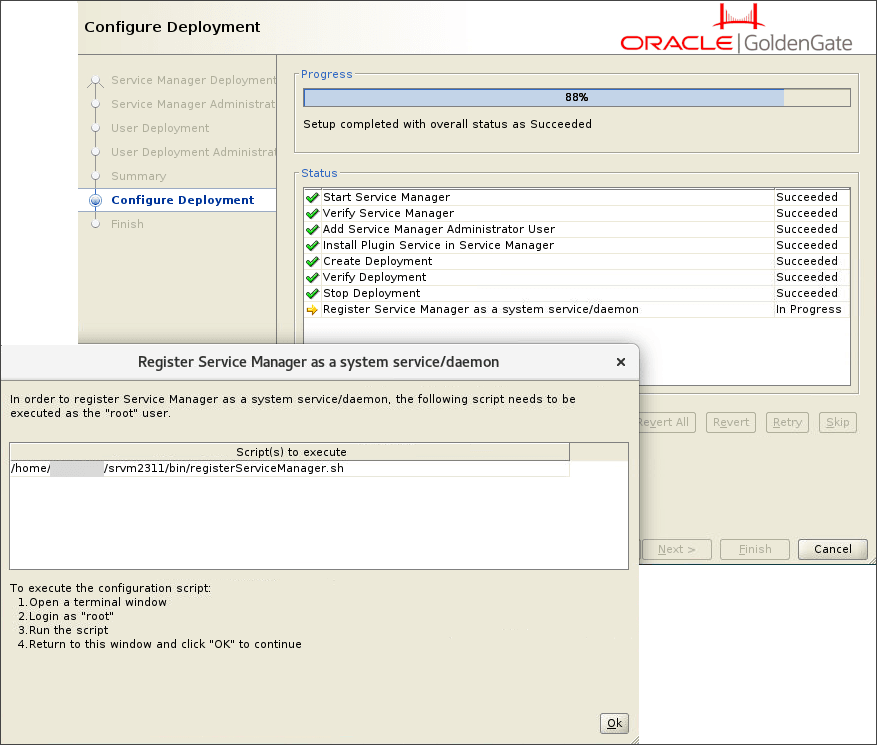Viewport: 877px width, 745px height.
Task: Click the checkmark beside Add Service Manager Administrator User
Action: [313, 229]
